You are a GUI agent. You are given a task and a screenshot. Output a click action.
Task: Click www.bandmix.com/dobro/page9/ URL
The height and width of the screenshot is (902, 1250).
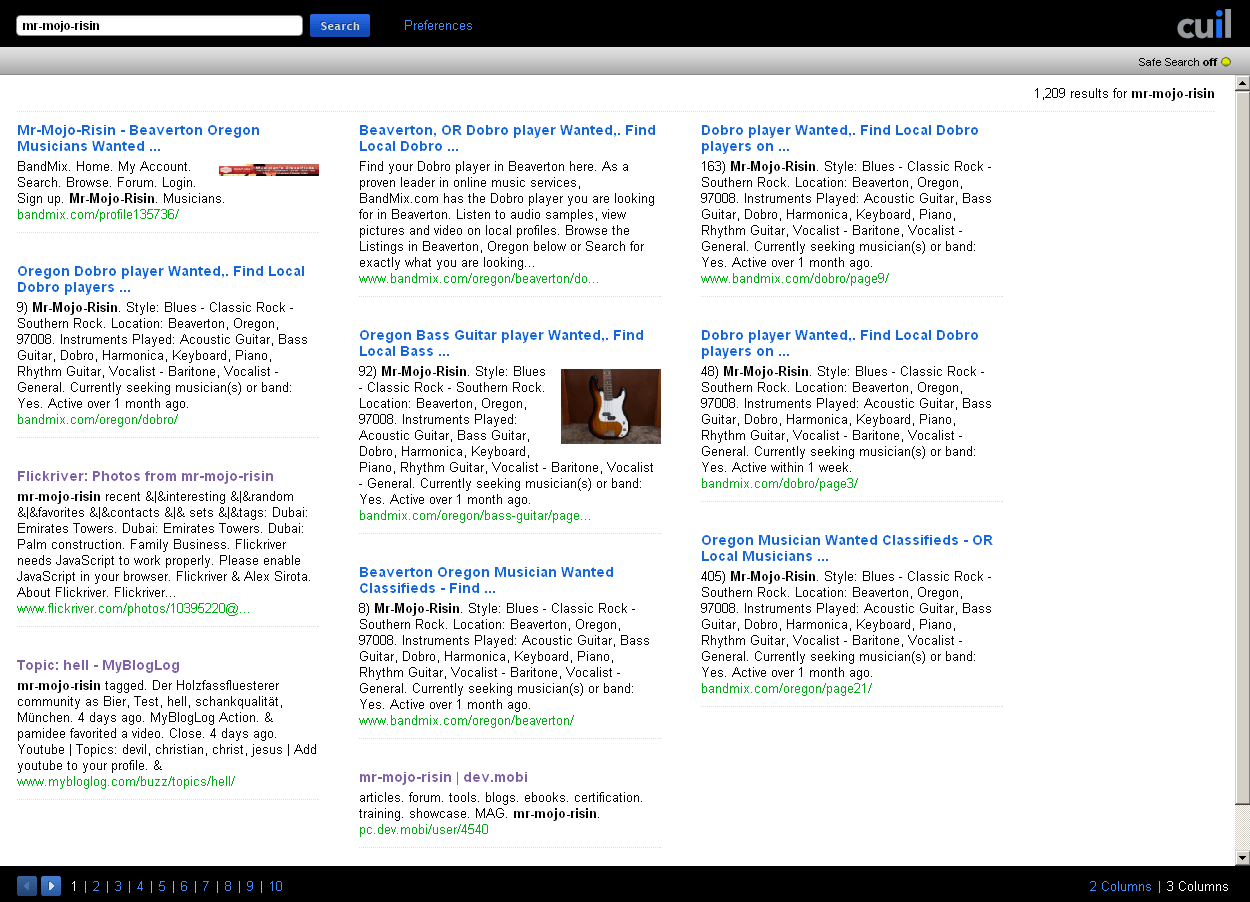pos(795,279)
